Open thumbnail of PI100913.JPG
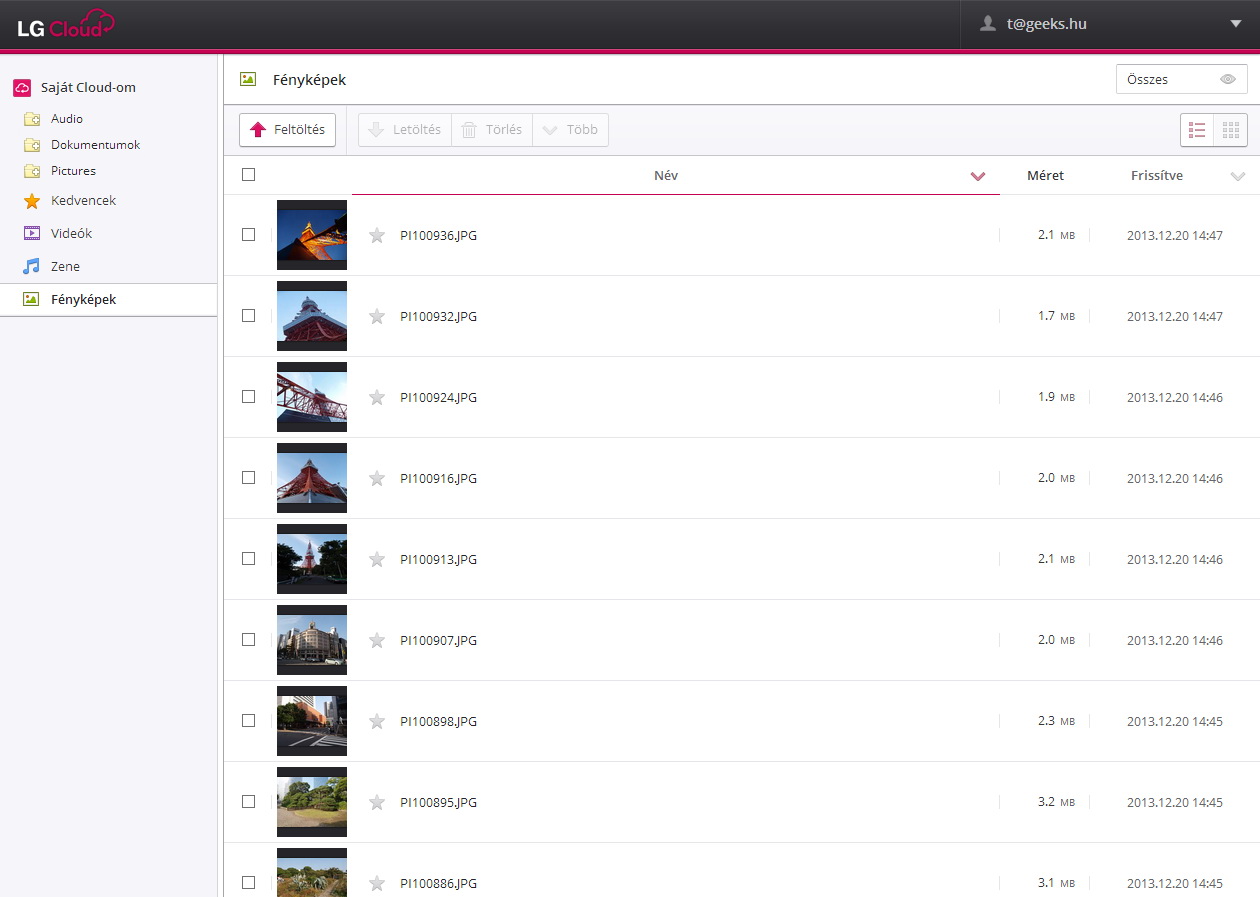Screen dimensions: 1260x897 click(312, 559)
